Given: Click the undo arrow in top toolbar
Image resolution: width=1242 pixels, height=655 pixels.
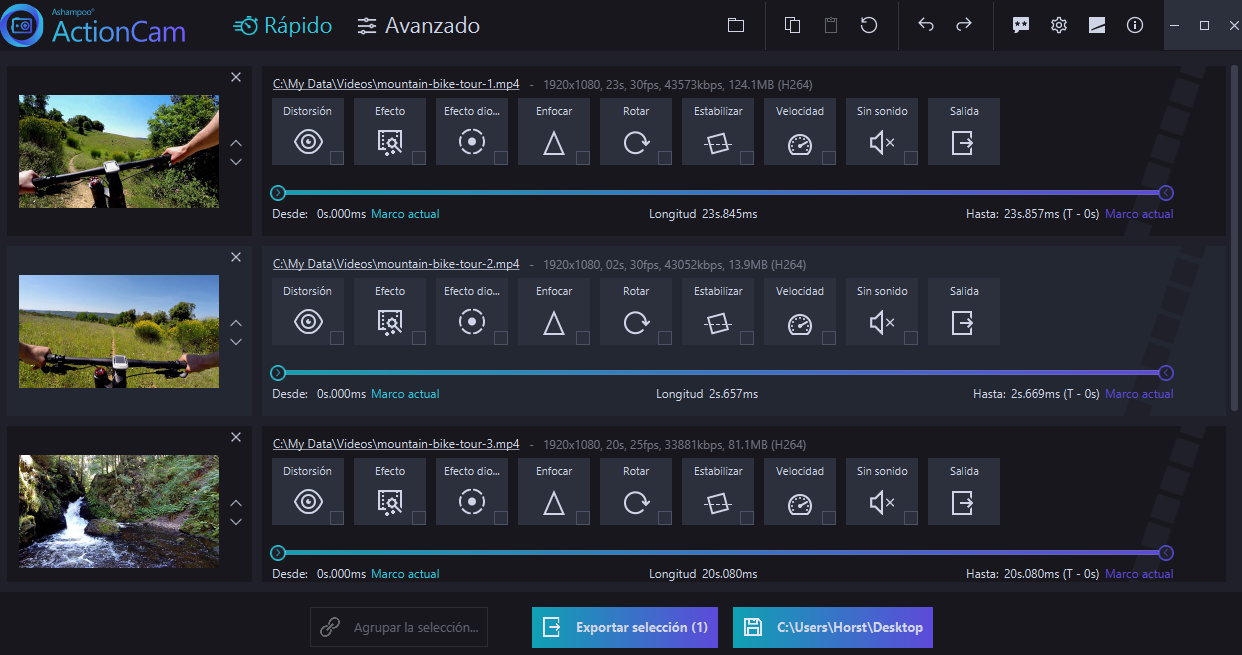Looking at the screenshot, I should (926, 25).
